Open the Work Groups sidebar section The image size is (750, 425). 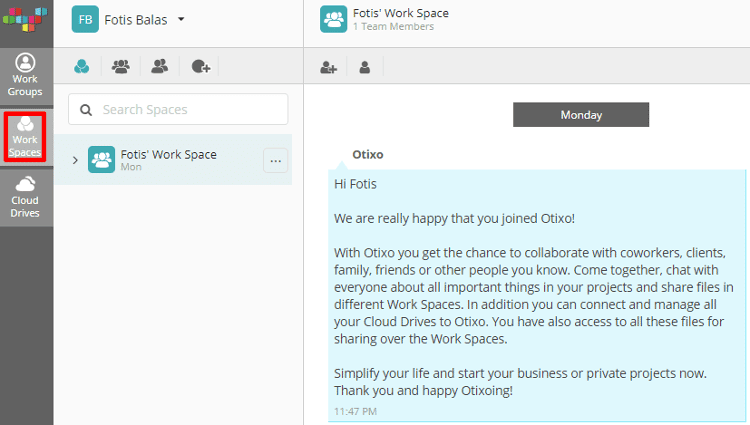pos(25,76)
